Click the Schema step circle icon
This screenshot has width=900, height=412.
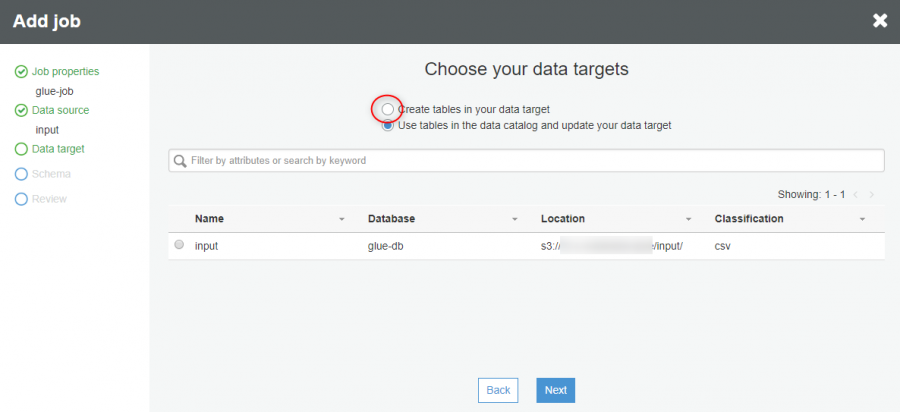point(21,174)
